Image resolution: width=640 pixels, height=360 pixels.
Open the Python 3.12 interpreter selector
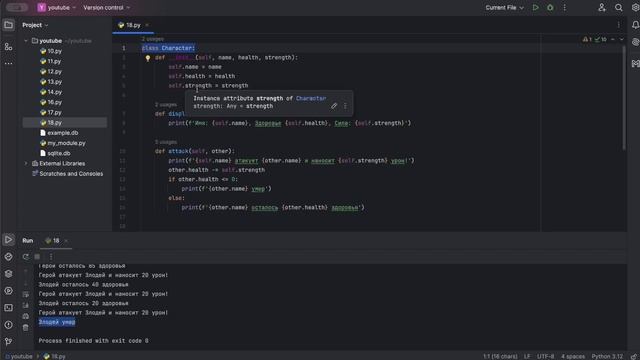[607, 356]
